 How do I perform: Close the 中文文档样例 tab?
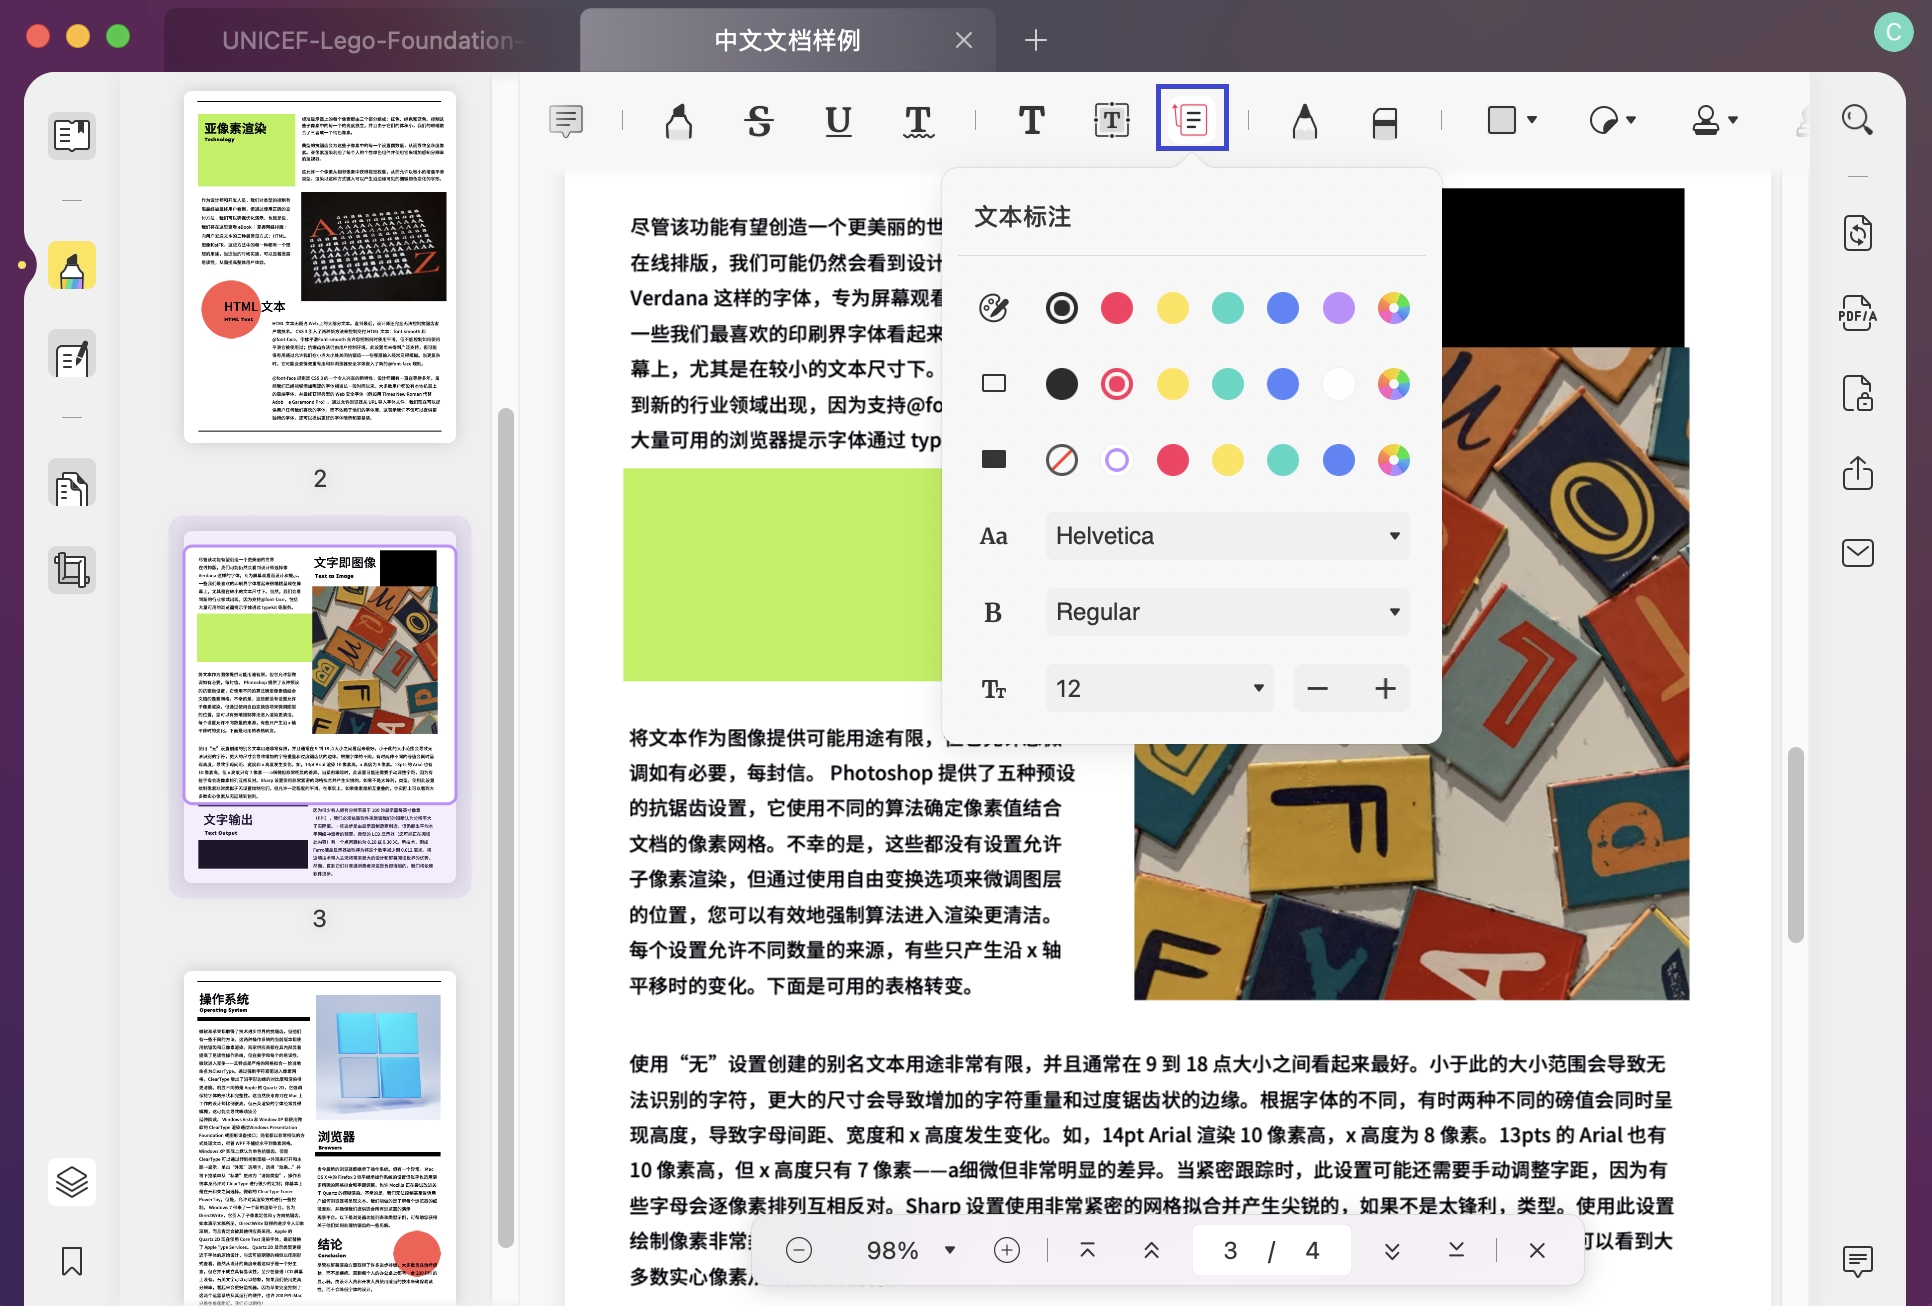963,40
